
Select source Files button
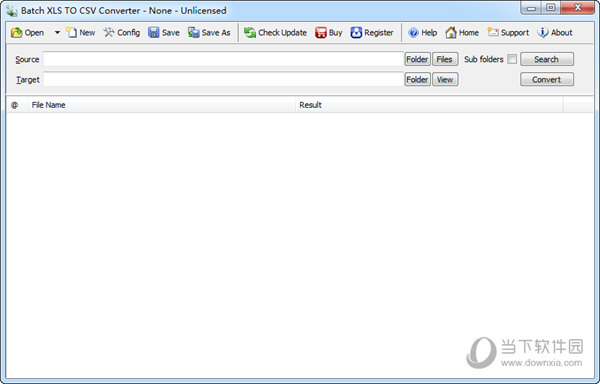click(445, 59)
